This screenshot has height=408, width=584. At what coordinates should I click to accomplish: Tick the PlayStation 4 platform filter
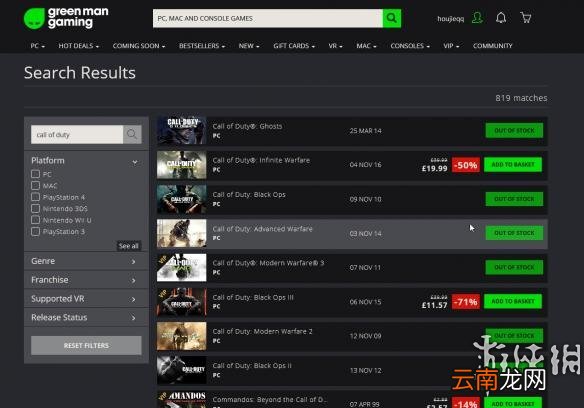tap(35, 197)
